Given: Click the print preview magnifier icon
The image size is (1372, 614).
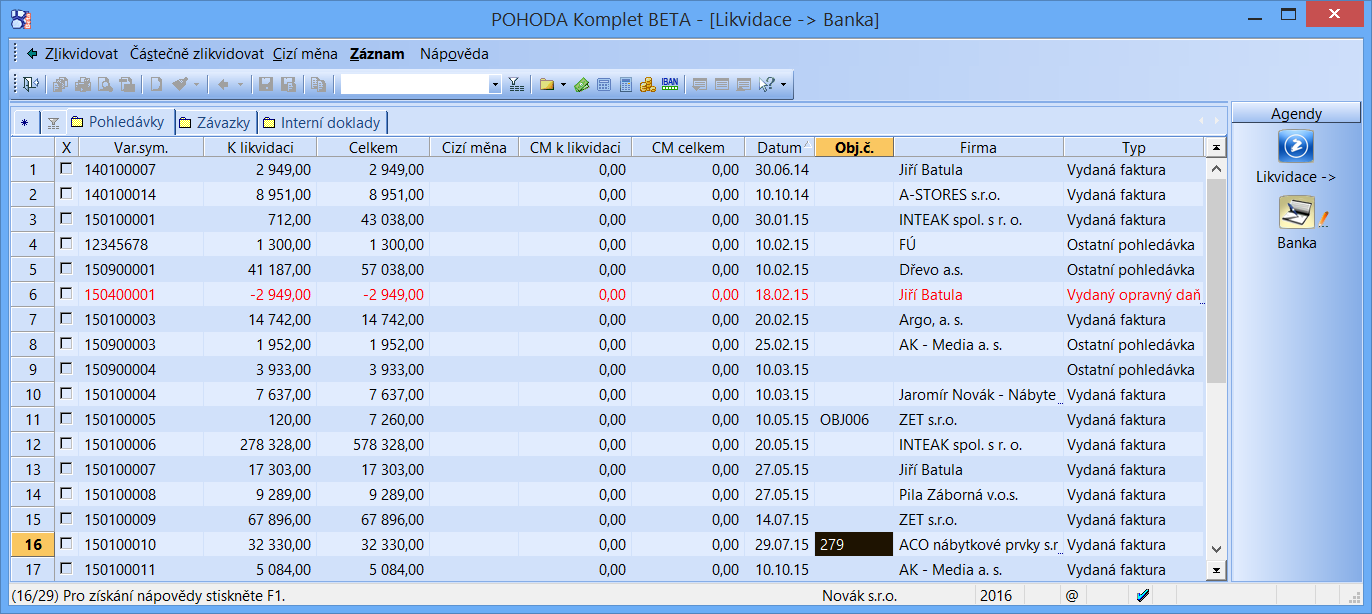Looking at the screenshot, I should pyautogui.click(x=105, y=85).
